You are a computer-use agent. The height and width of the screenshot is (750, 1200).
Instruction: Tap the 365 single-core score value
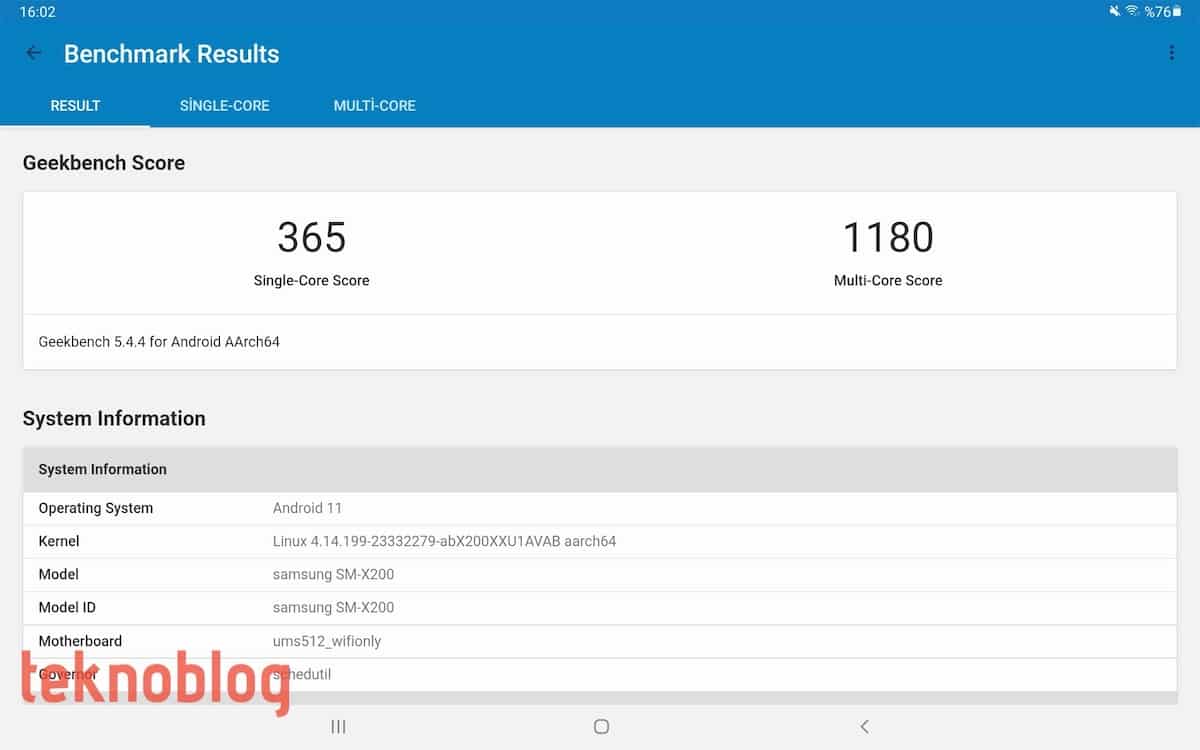(x=312, y=238)
